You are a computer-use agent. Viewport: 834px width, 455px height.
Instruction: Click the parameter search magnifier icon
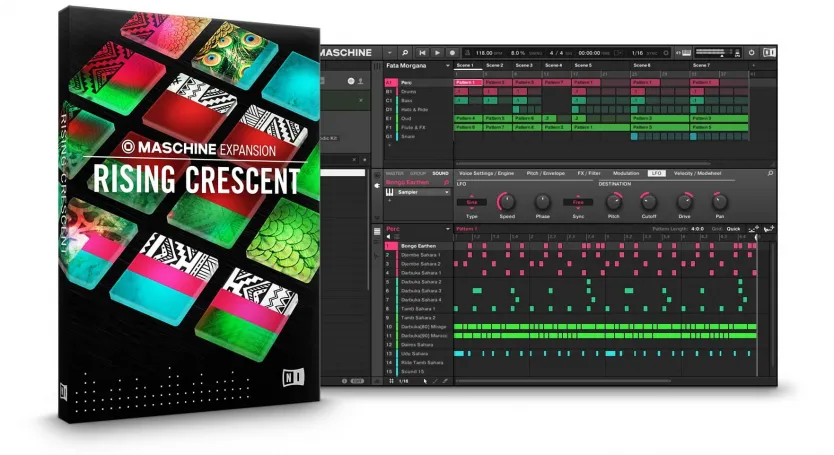(x=770, y=173)
